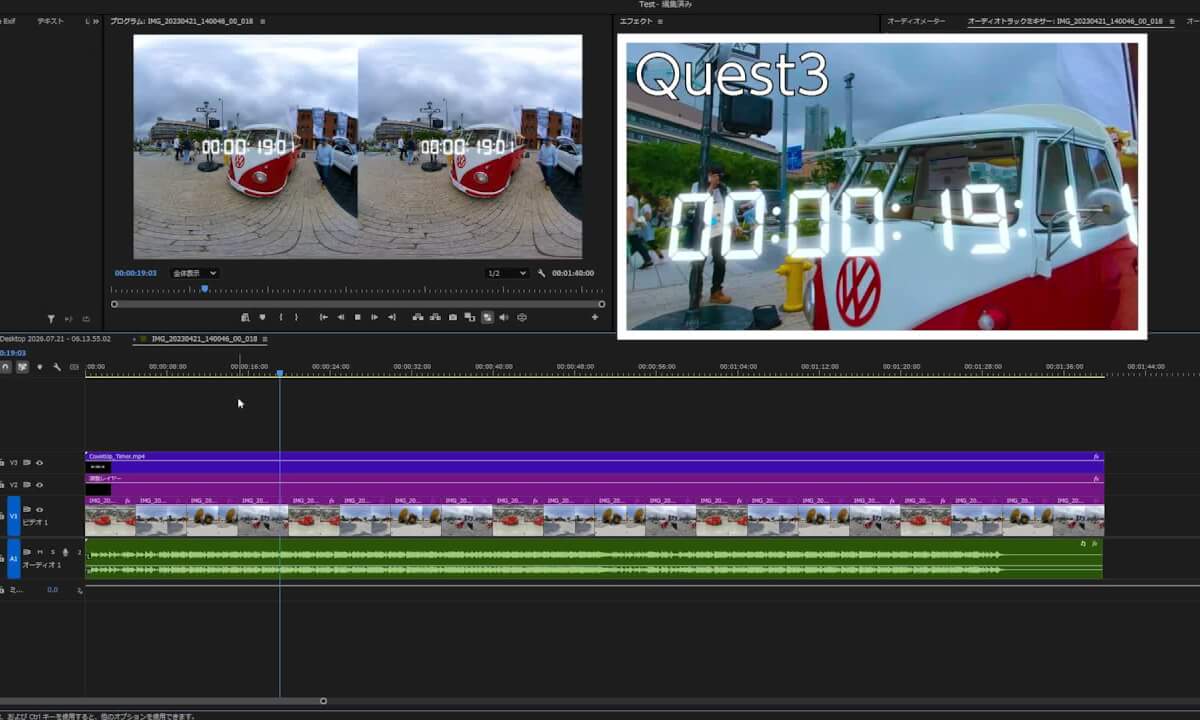Viewport: 1200px width, 720px height.
Task: Click the Lift icon in Program monitor
Action: point(418,317)
